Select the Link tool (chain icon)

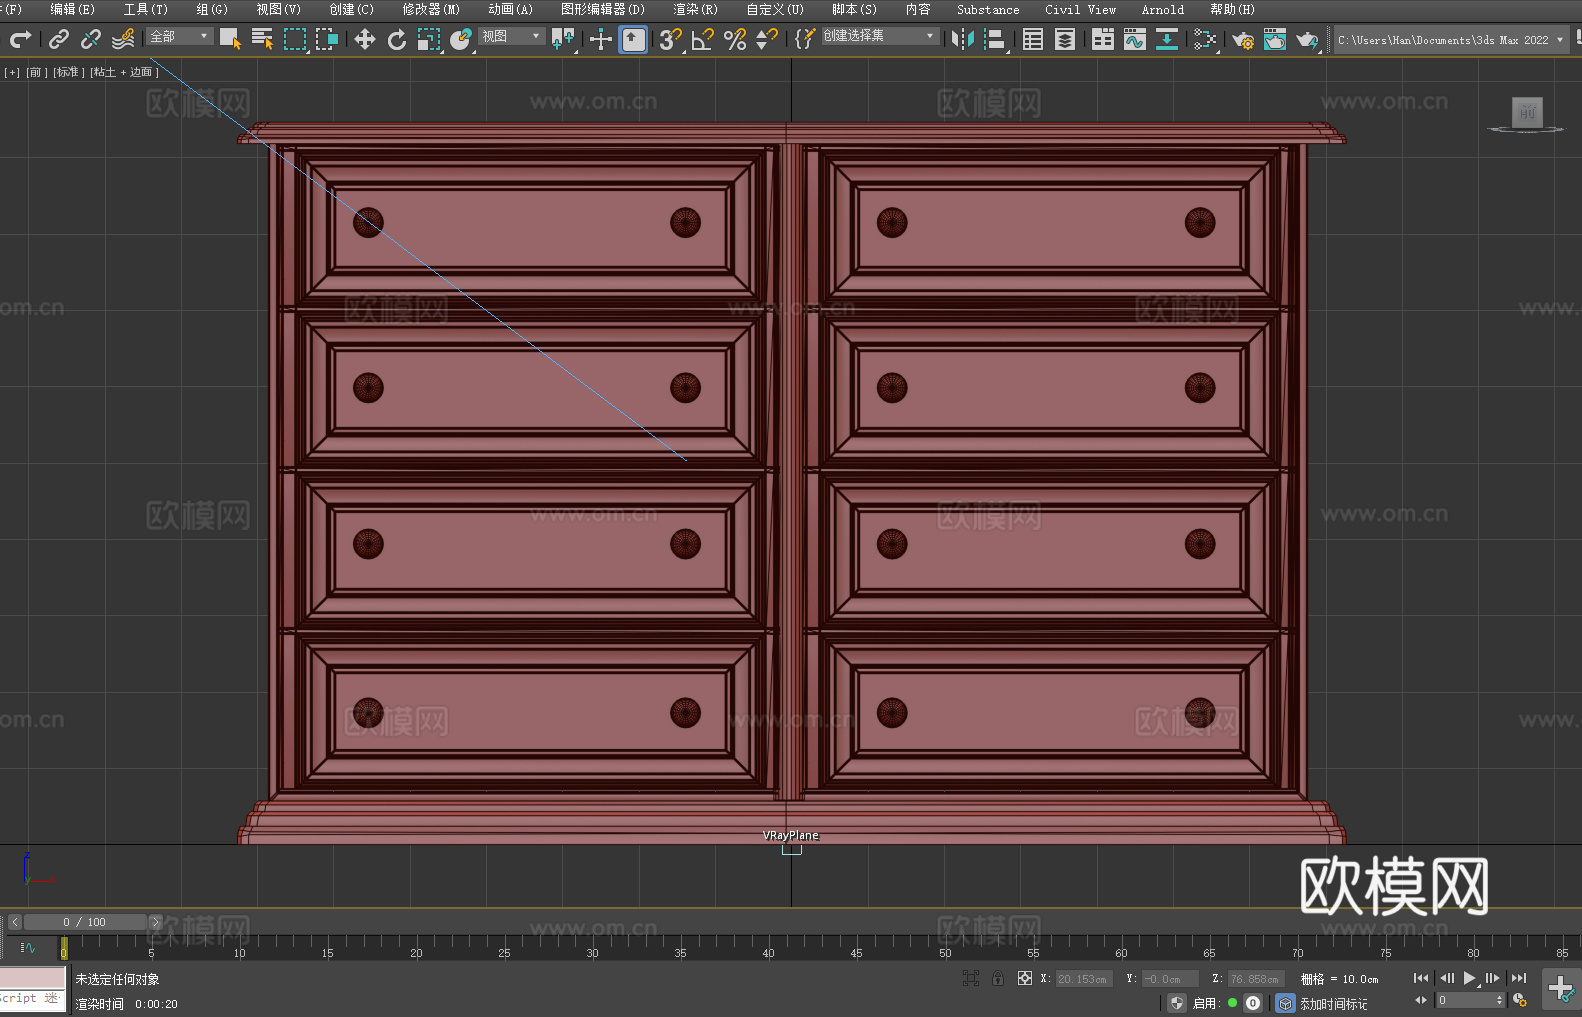click(59, 39)
